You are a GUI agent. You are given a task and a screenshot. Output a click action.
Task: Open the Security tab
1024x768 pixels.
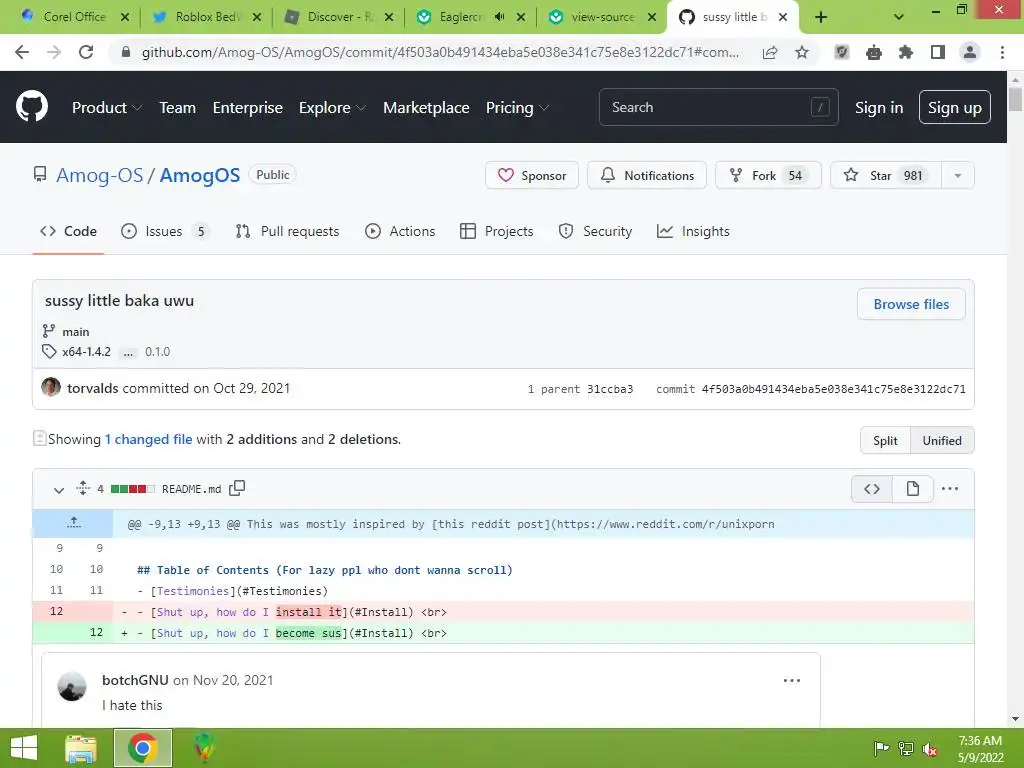595,231
